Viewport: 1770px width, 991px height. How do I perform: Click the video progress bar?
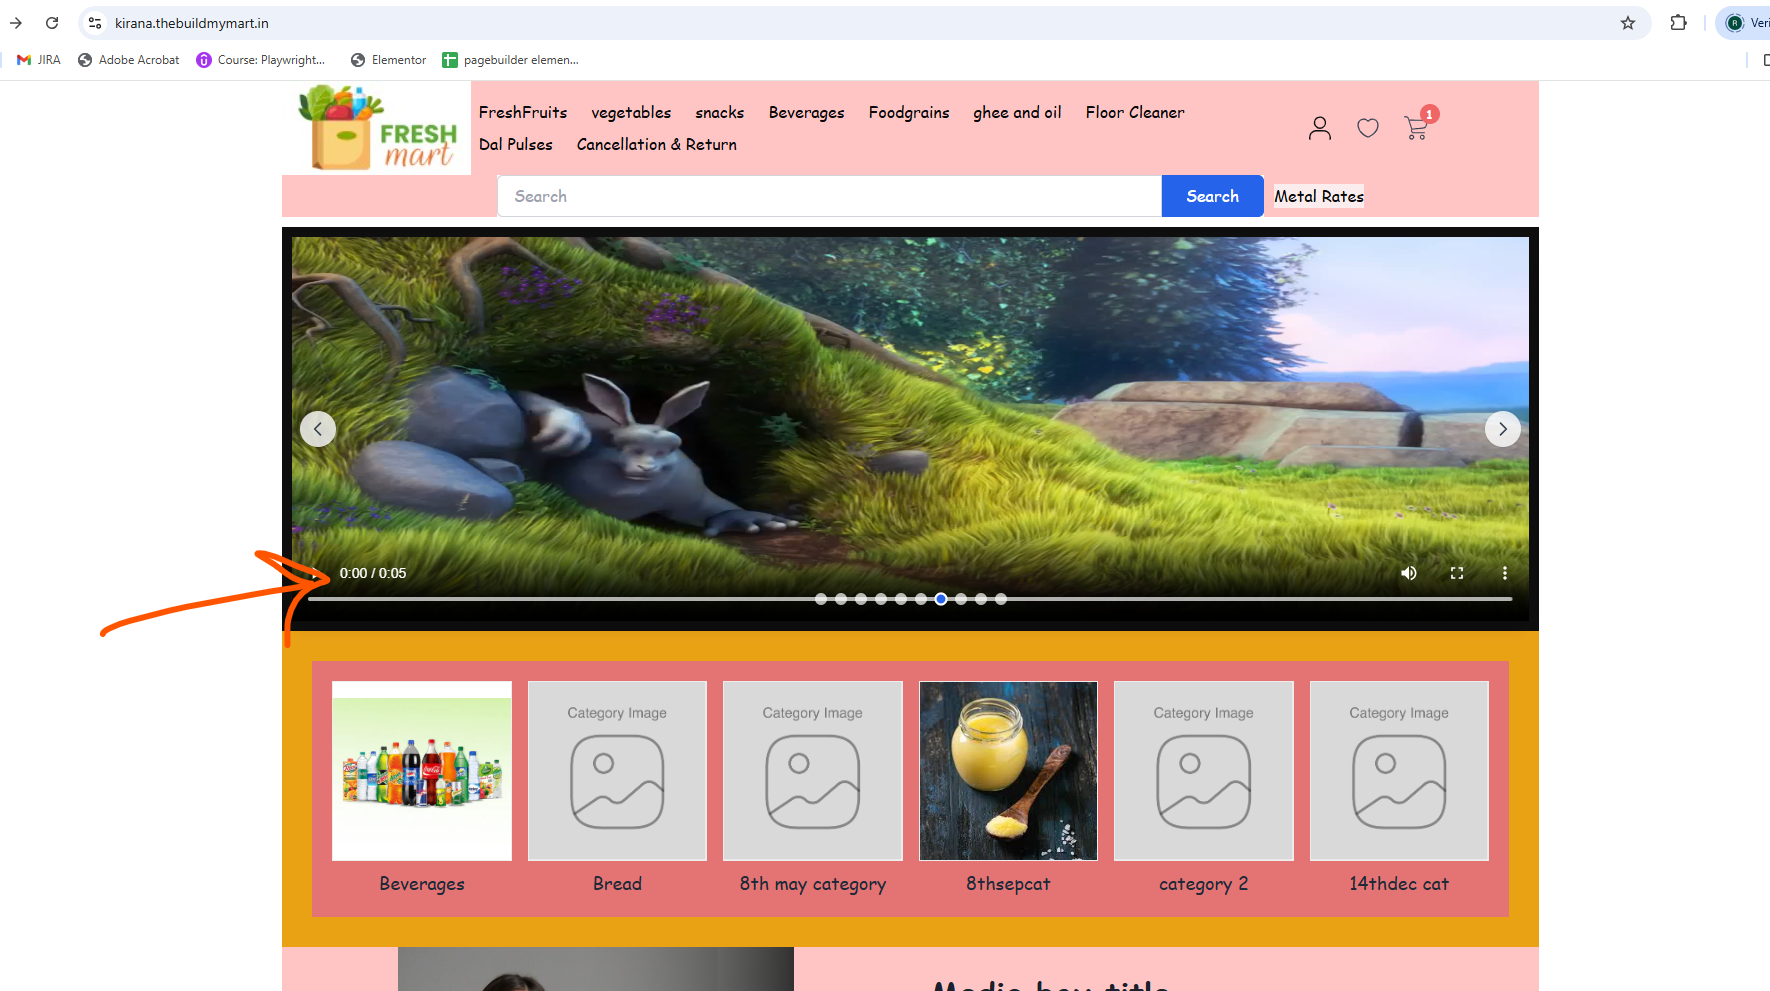click(910, 599)
